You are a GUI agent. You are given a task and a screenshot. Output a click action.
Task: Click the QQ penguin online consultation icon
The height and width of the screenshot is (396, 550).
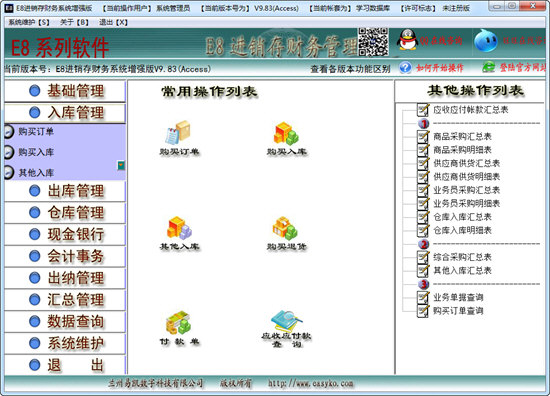click(407, 40)
